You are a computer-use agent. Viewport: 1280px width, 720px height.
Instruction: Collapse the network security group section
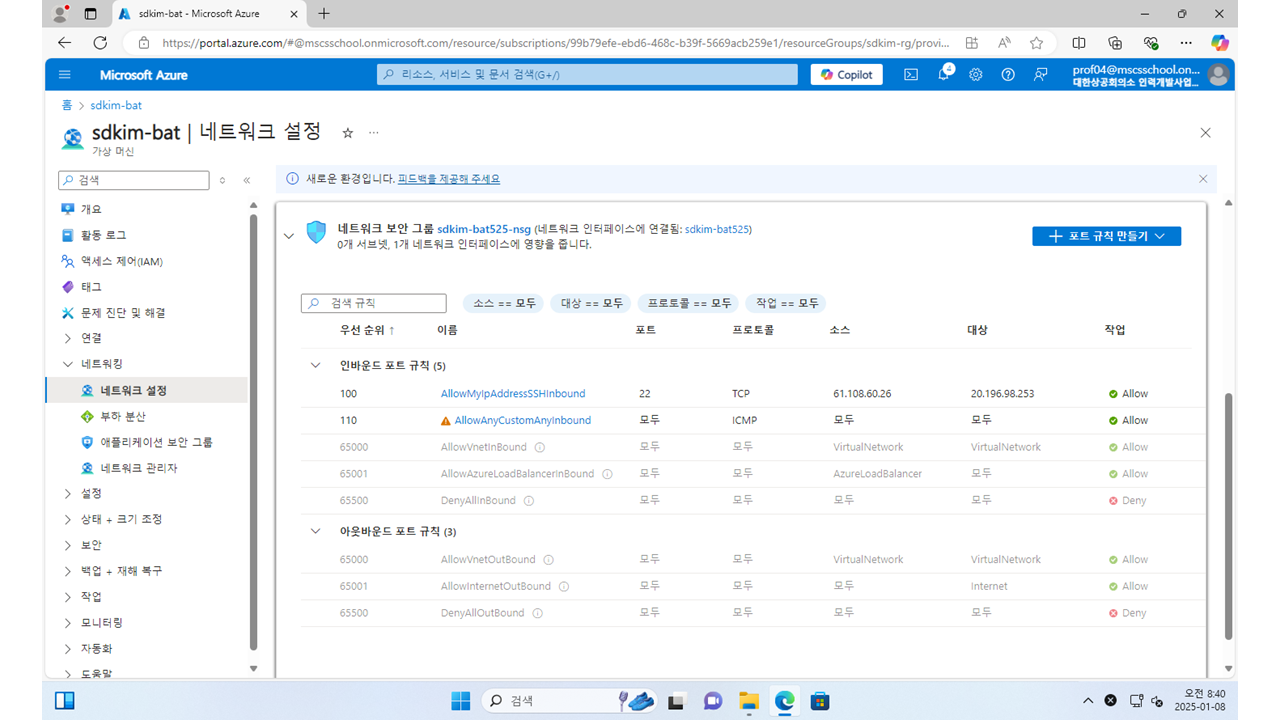click(x=289, y=236)
